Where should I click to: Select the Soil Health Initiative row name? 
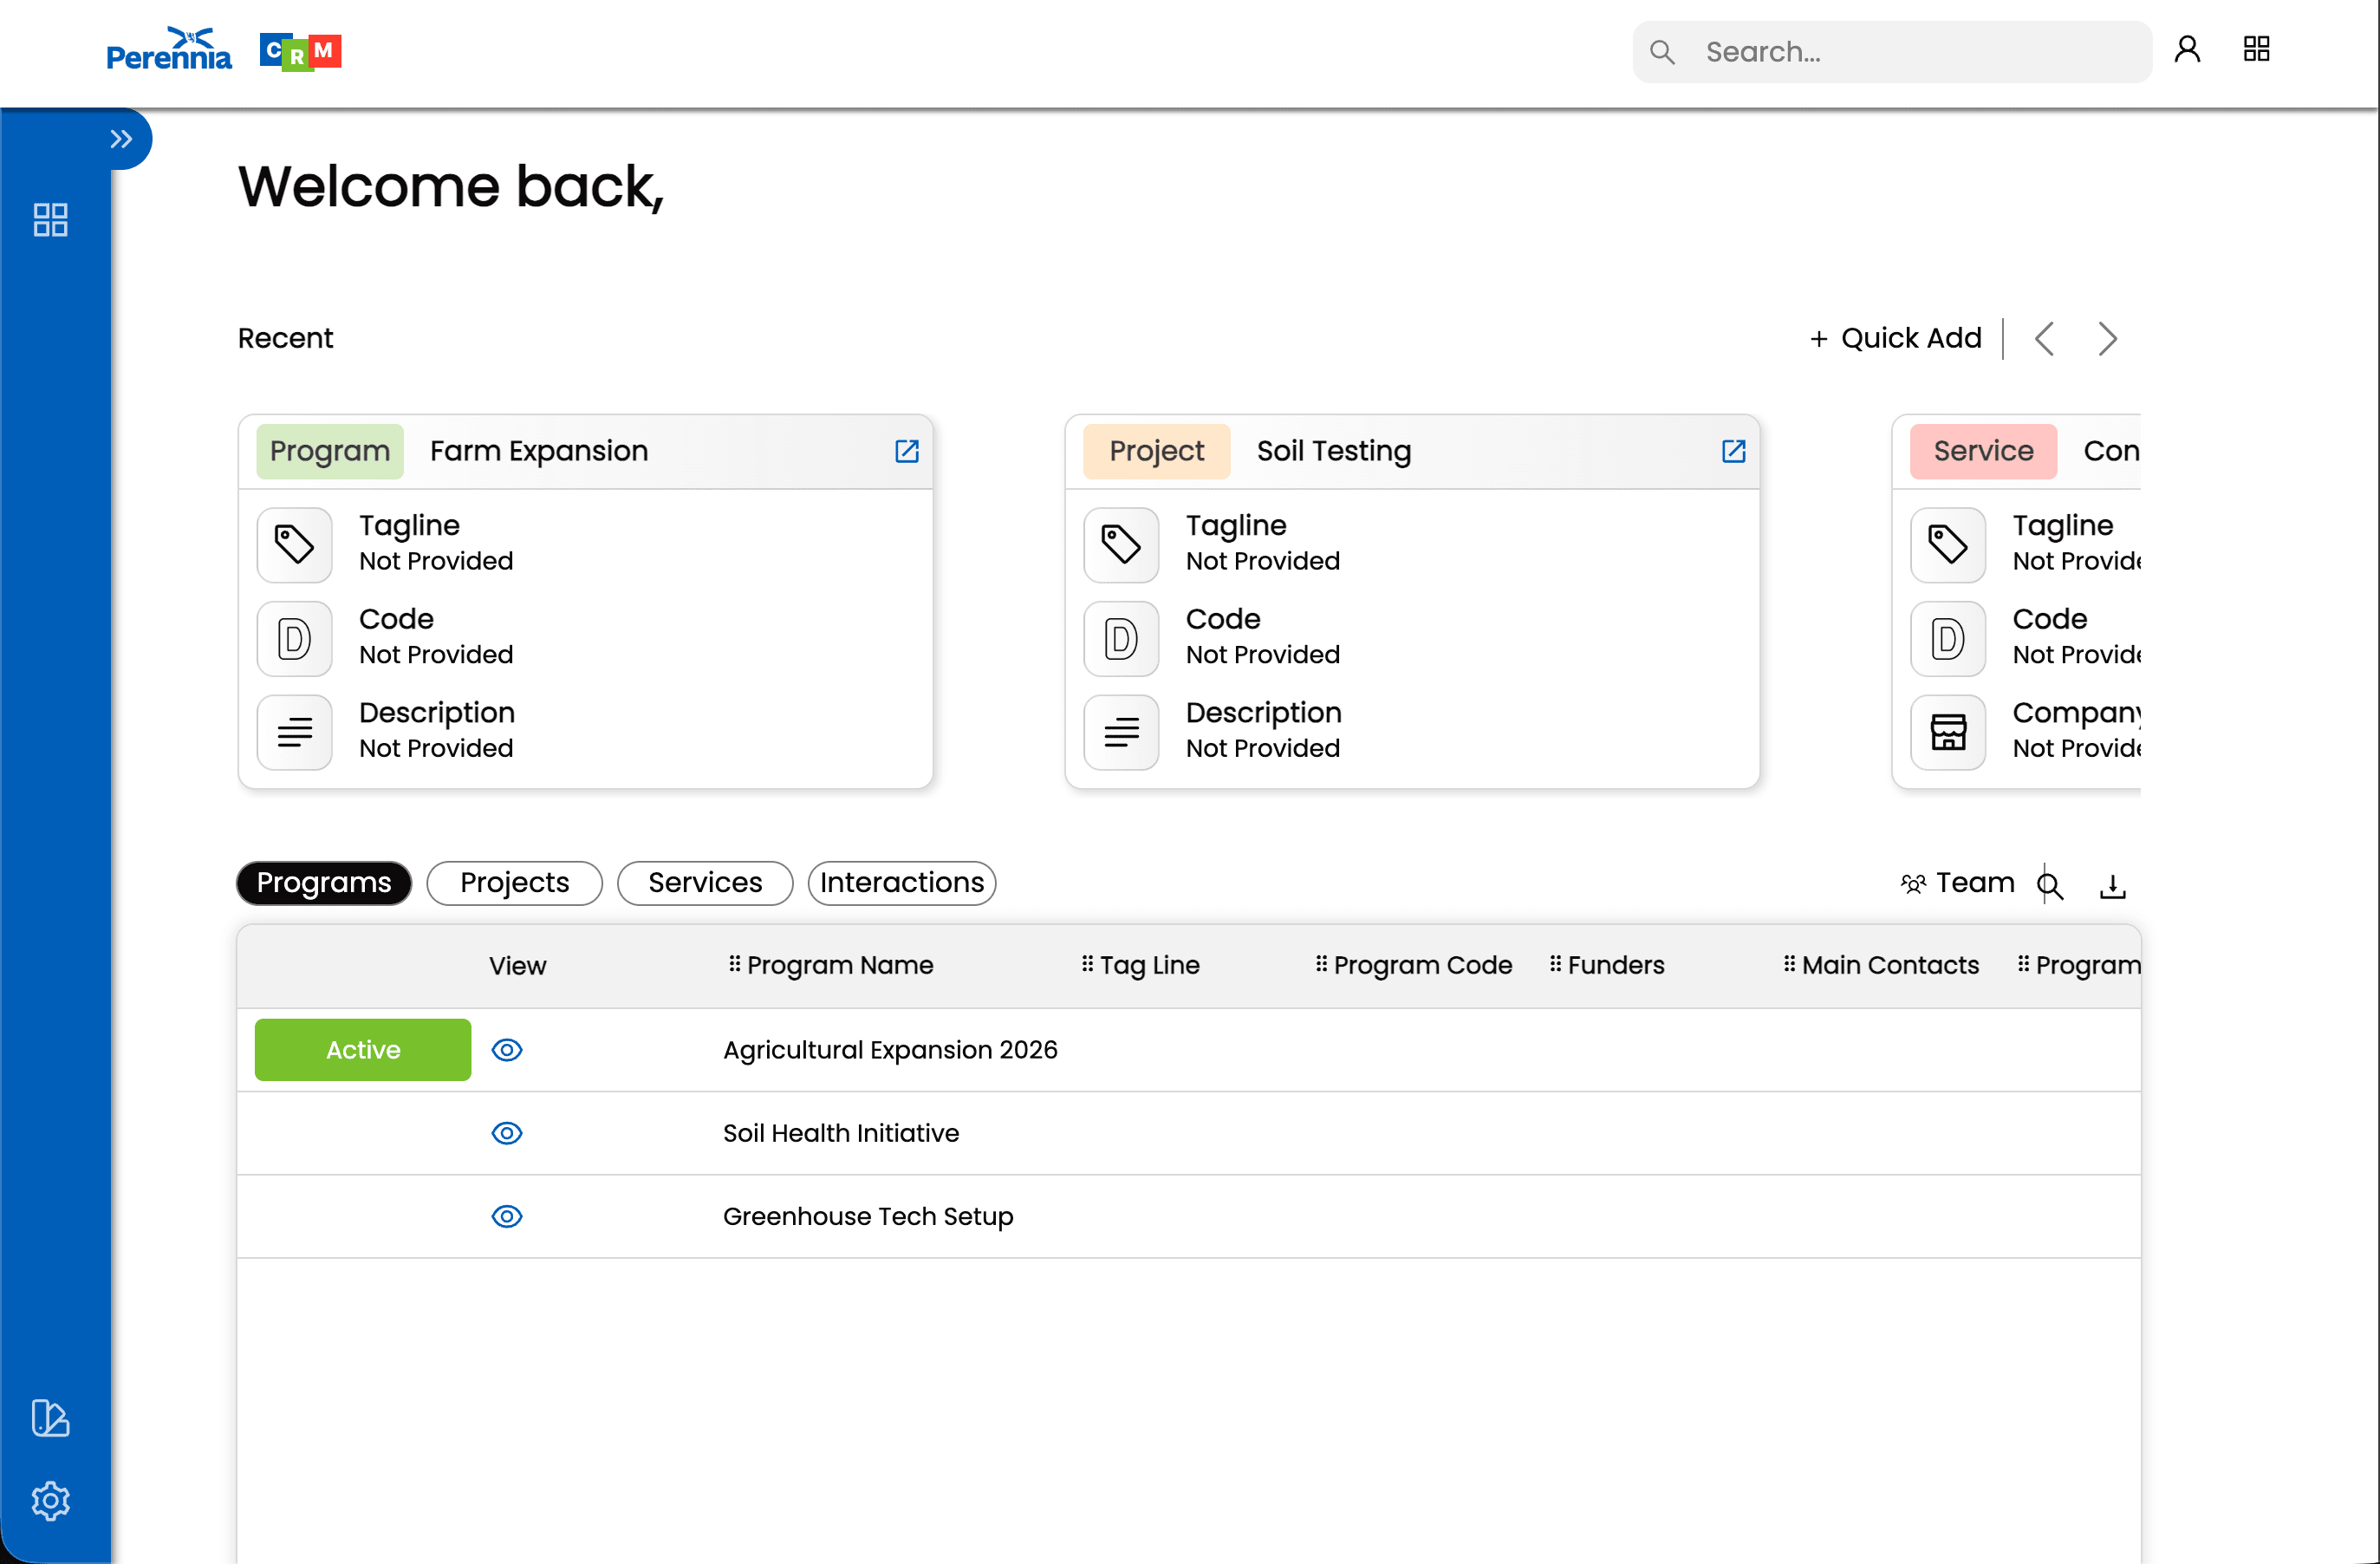pos(841,1133)
